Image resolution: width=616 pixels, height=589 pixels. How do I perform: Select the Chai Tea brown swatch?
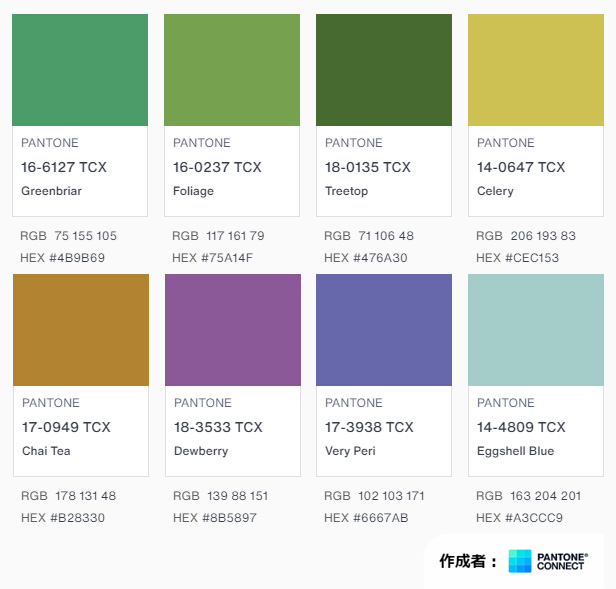81,330
